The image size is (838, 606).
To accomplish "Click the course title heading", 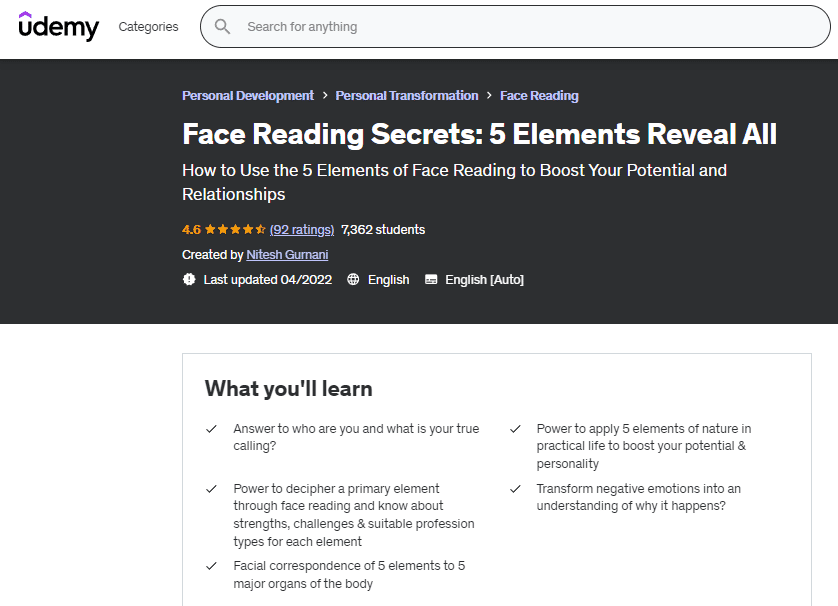I will pos(479,134).
